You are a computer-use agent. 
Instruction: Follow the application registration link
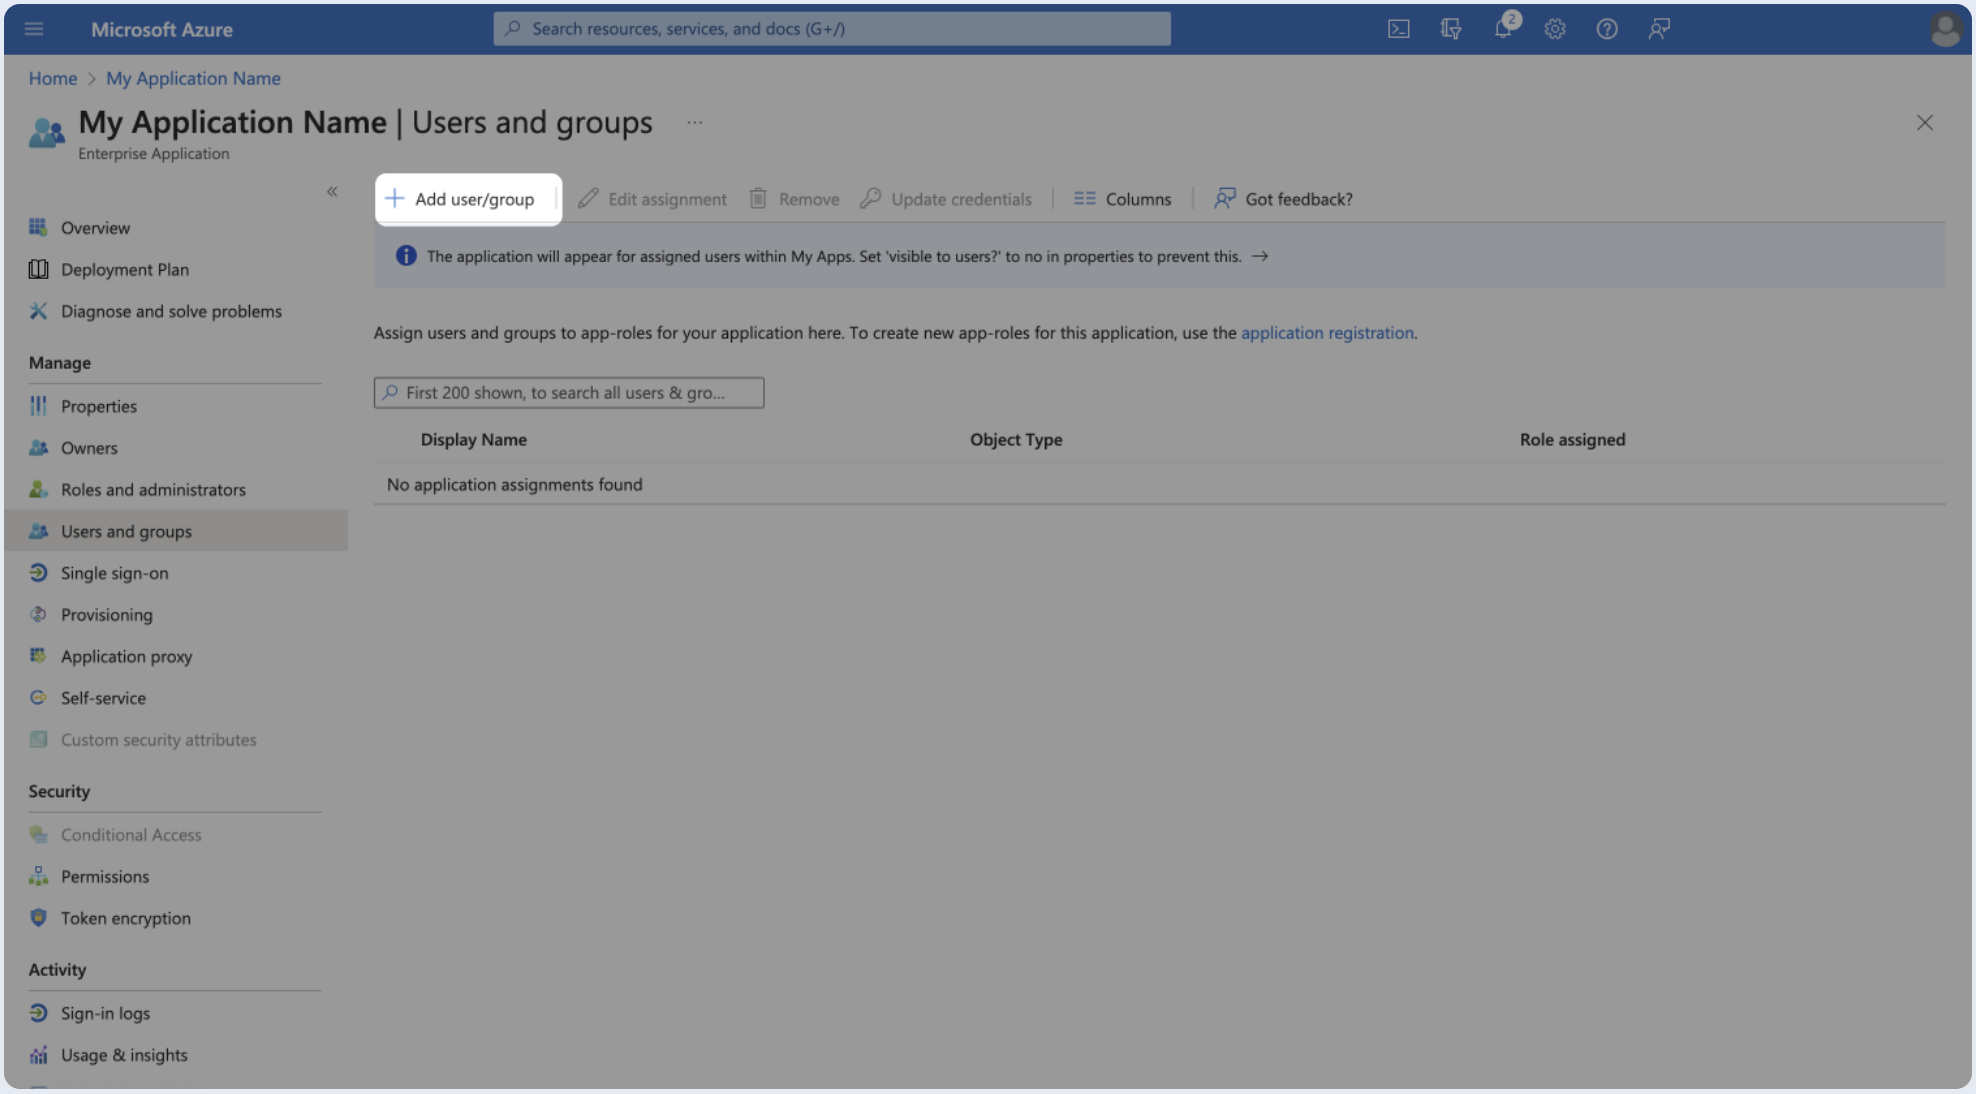[x=1327, y=333]
